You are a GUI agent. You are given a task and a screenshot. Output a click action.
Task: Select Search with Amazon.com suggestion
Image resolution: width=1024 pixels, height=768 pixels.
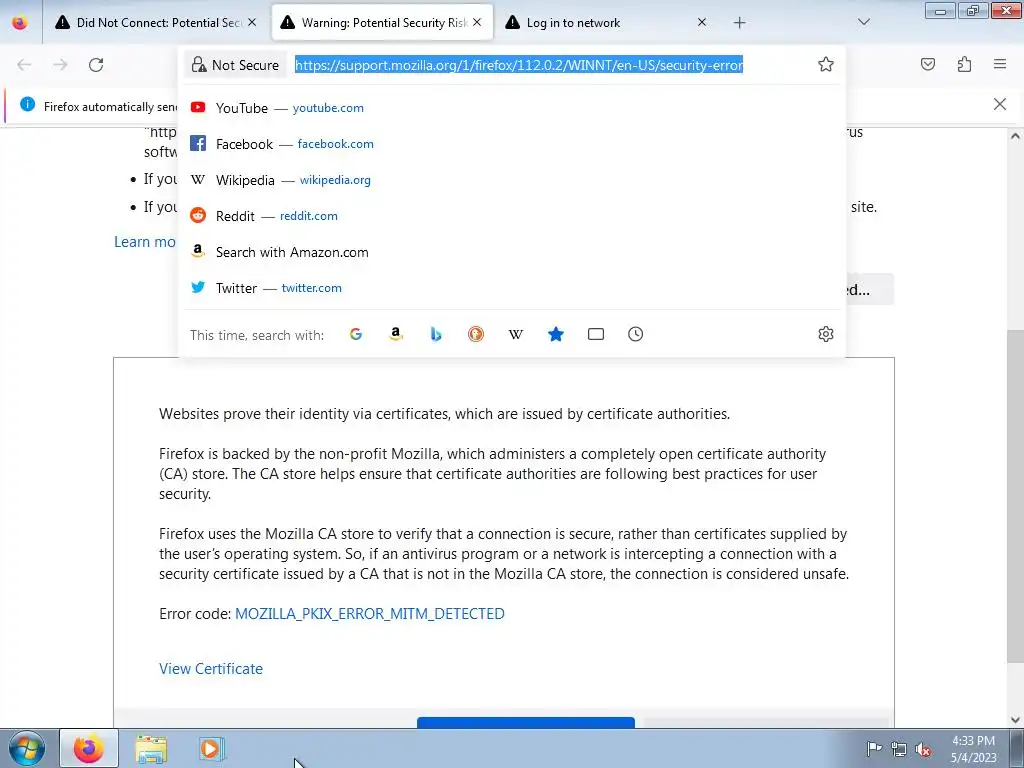pos(511,252)
